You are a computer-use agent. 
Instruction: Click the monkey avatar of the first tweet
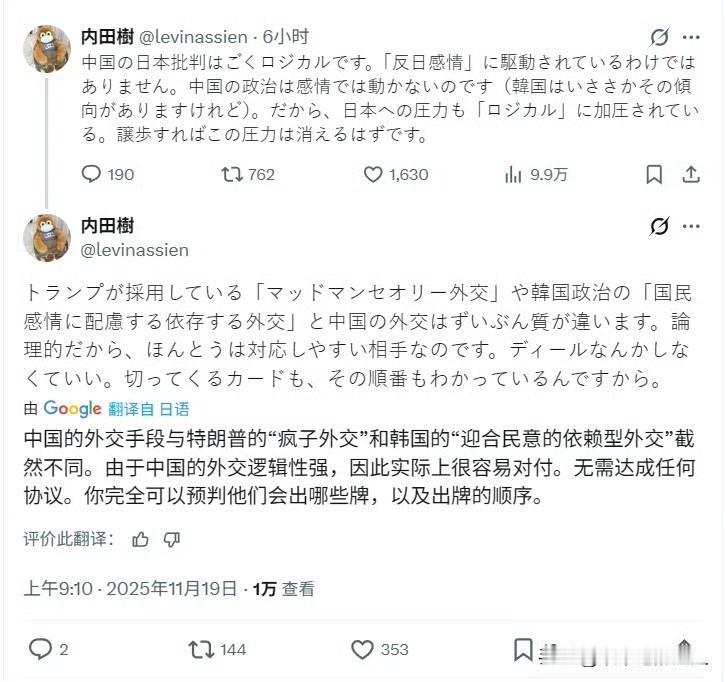(x=46, y=49)
